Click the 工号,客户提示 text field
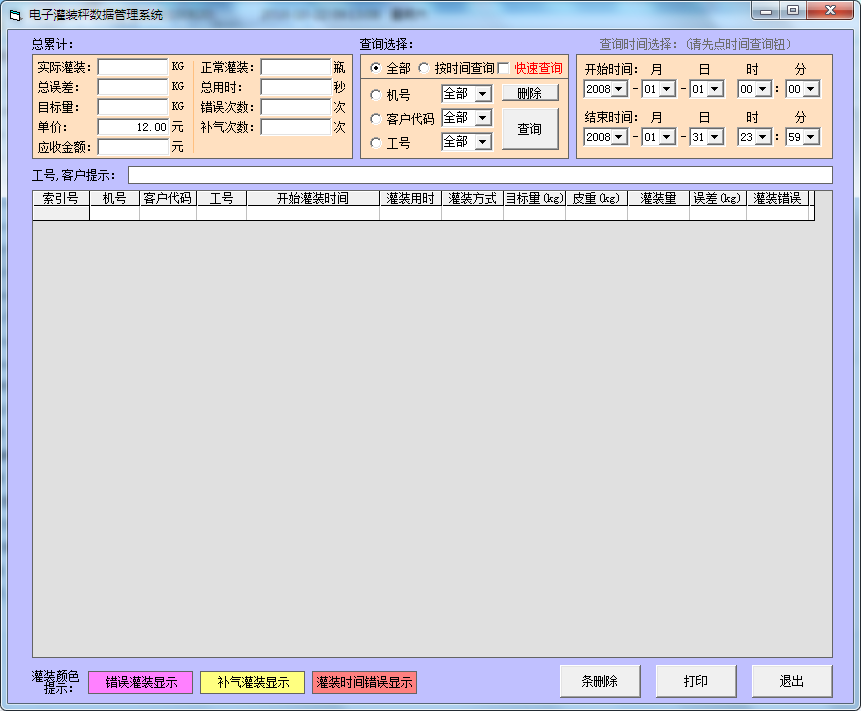This screenshot has height=711, width=861. pyautogui.click(x=479, y=175)
